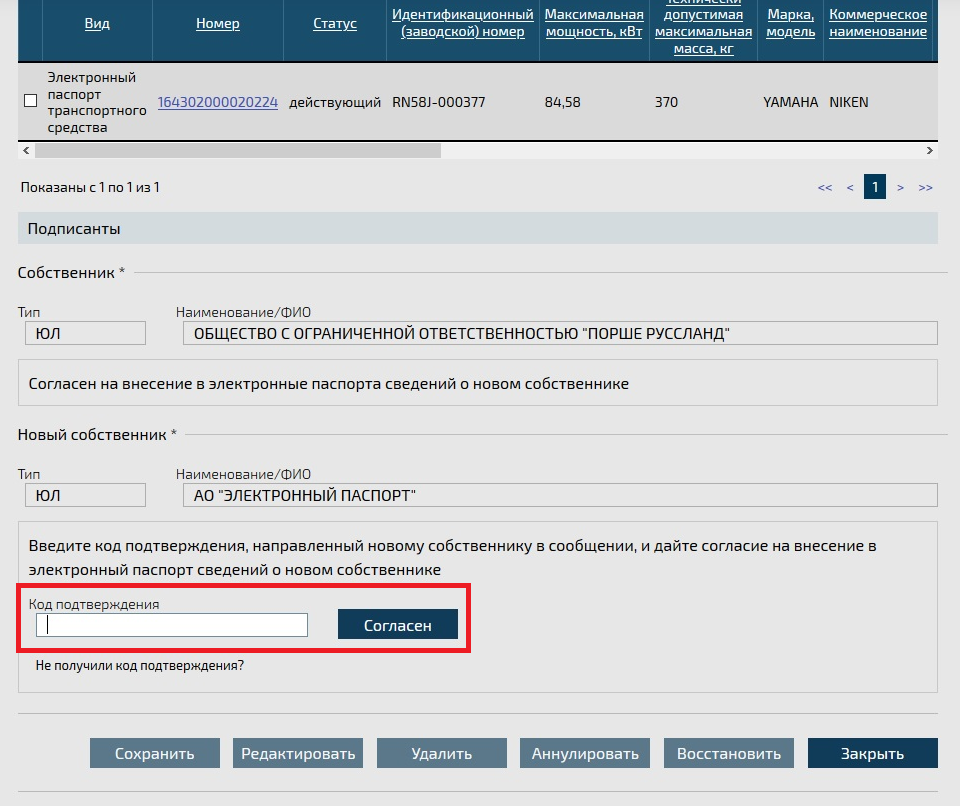Click the Аннулировать button
The width and height of the screenshot is (960, 806).
coord(585,753)
